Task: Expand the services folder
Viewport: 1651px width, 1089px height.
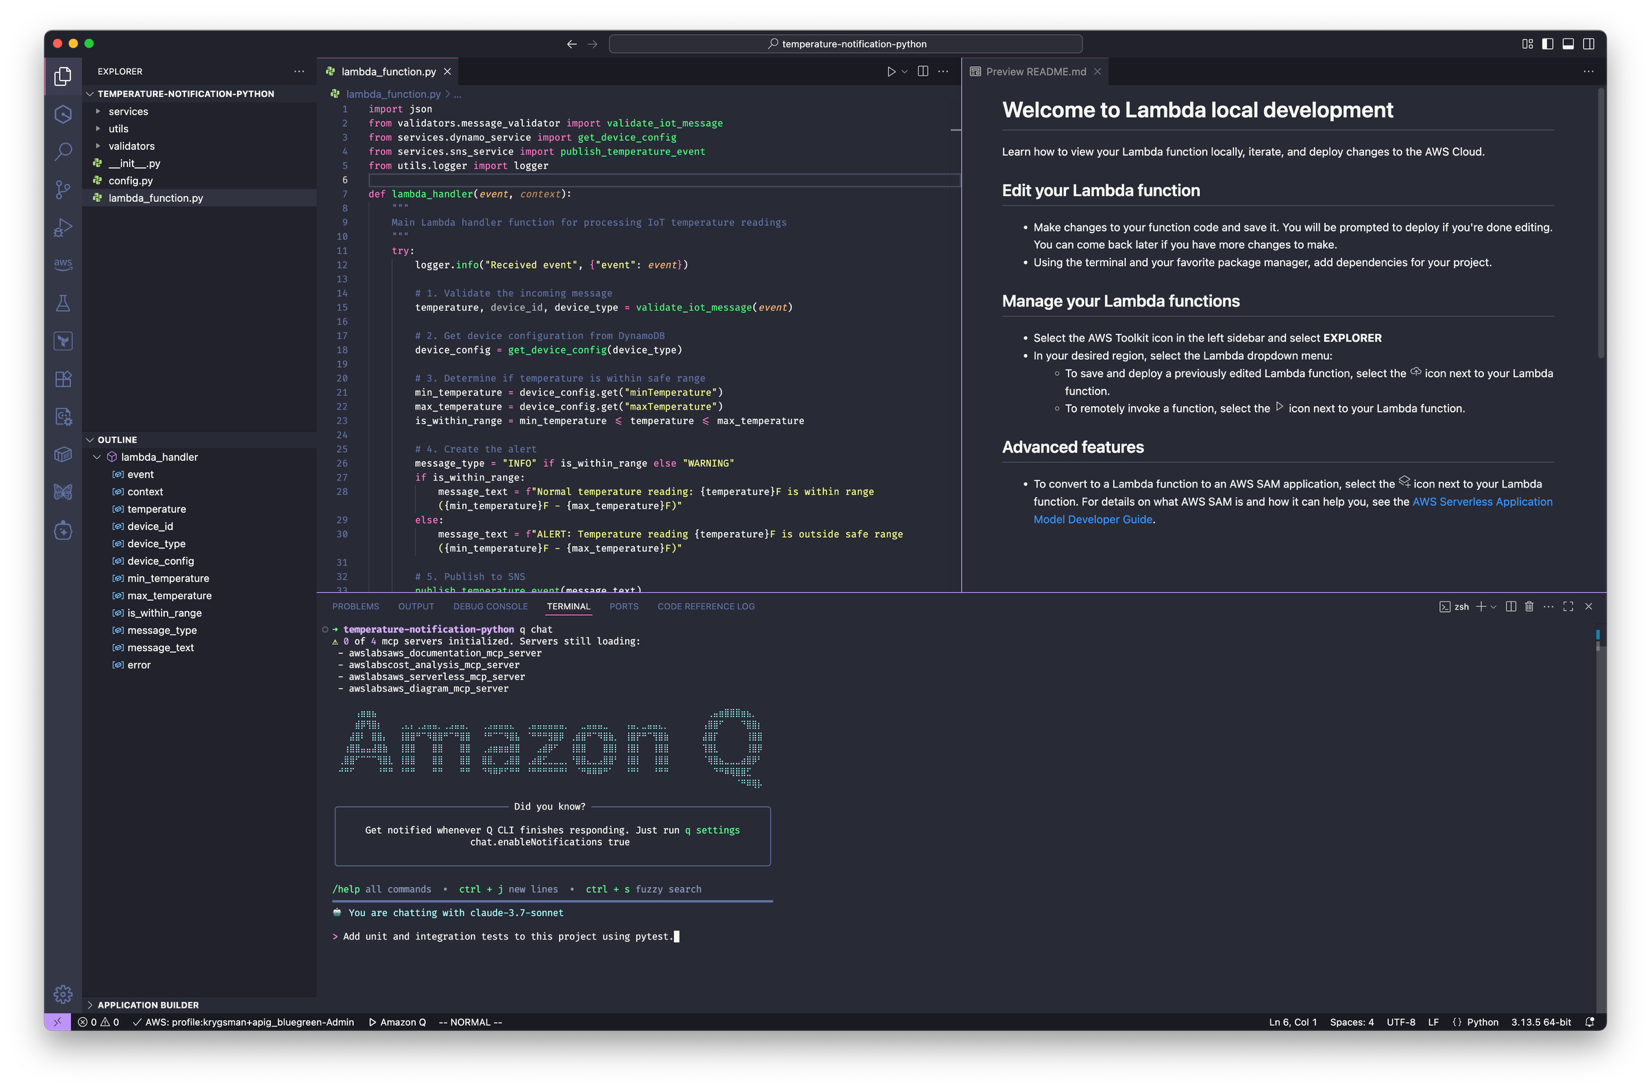Action: point(200,112)
